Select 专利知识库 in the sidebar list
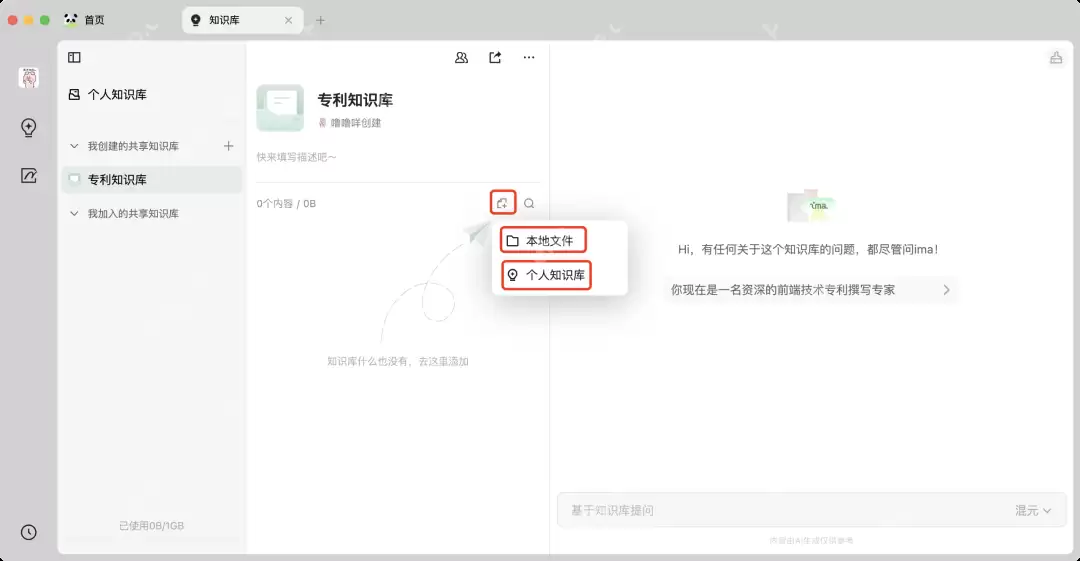This screenshot has height=561, width=1080. tap(152, 180)
